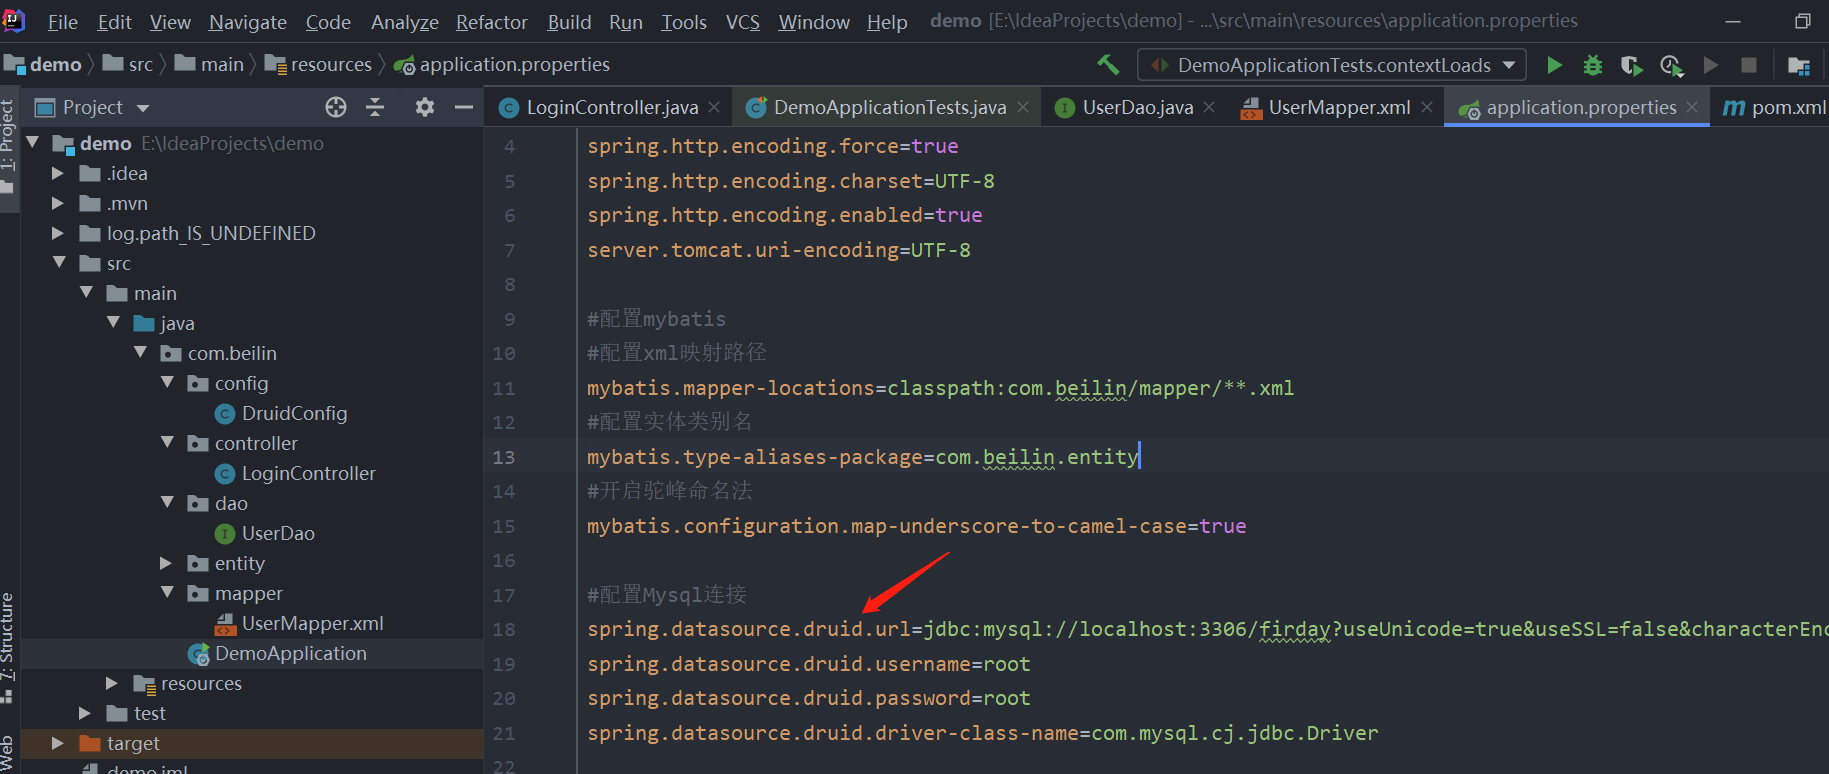Select the java source folder in the tree
The width and height of the screenshot is (1829, 774).
(x=164, y=323)
